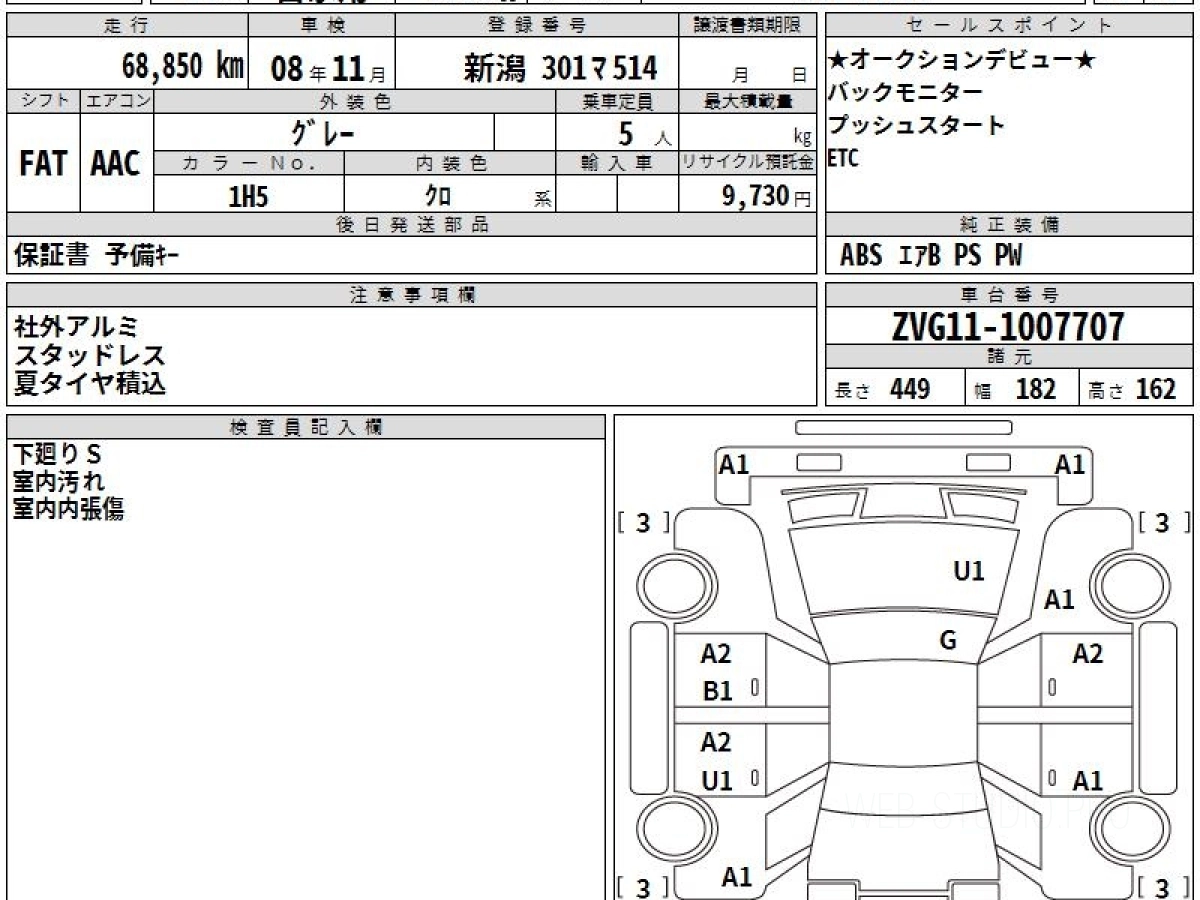Click interior color クロ
Screen dimensions: 1200x900
coord(437,197)
